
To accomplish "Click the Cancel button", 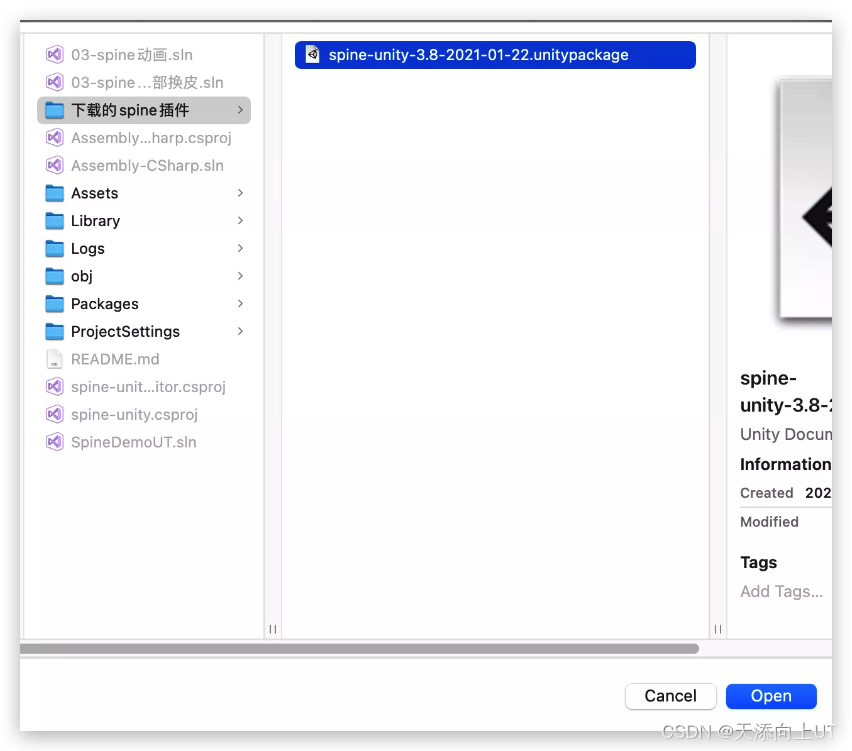I will coord(671,696).
